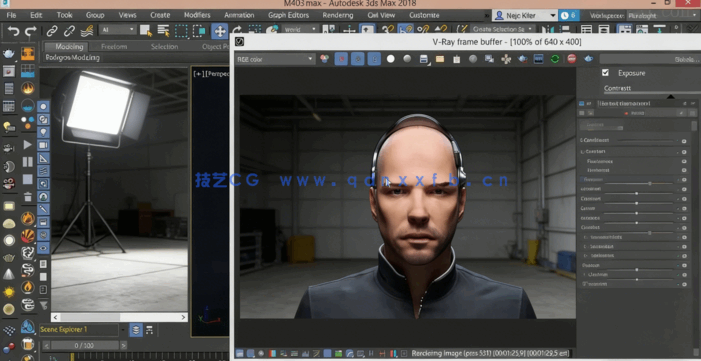The width and height of the screenshot is (701, 361).
Task: Click the Bind to Space Warp icon
Action: pyautogui.click(x=86, y=31)
